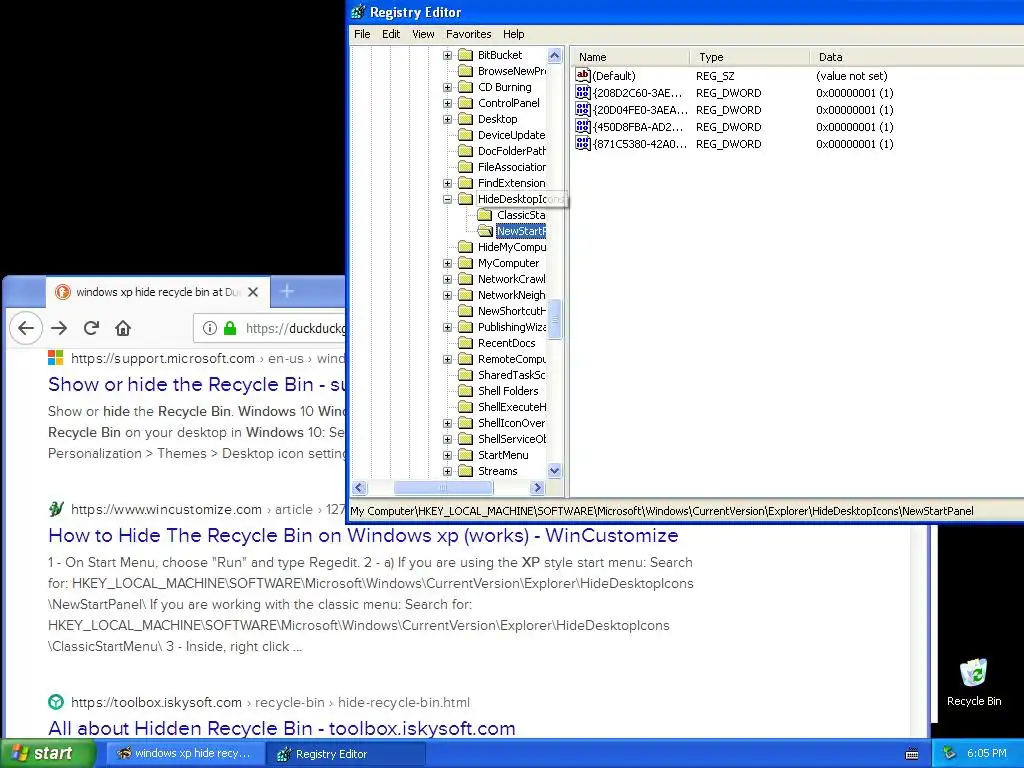This screenshot has height=768, width=1024.
Task: Click tree pane horizontal scroll left arrow
Action: click(359, 488)
